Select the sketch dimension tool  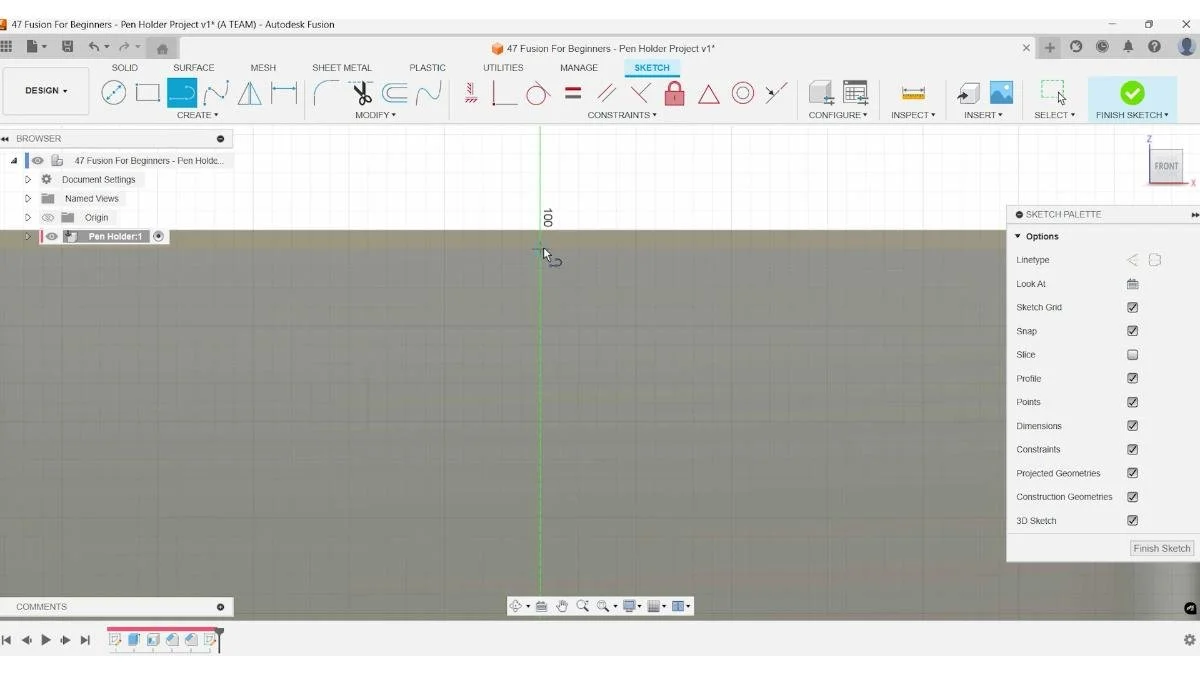(x=284, y=93)
